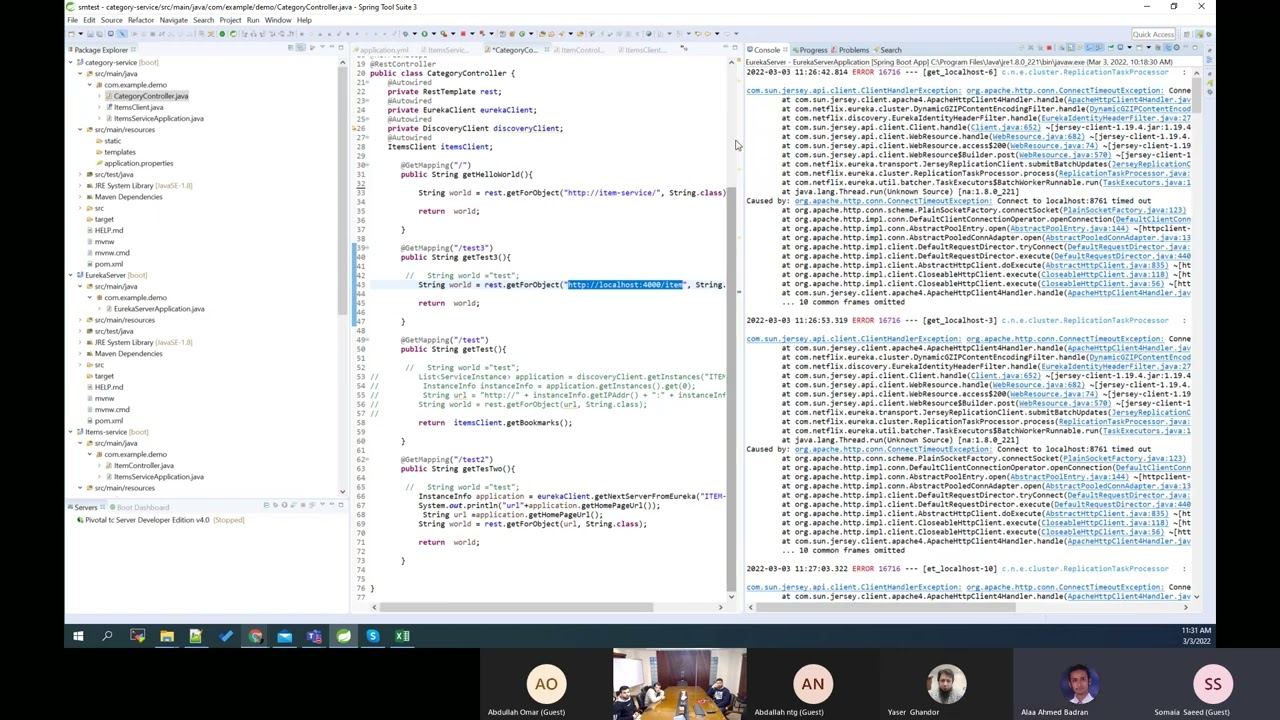Open Skype from the taskbar

[x=372, y=636]
